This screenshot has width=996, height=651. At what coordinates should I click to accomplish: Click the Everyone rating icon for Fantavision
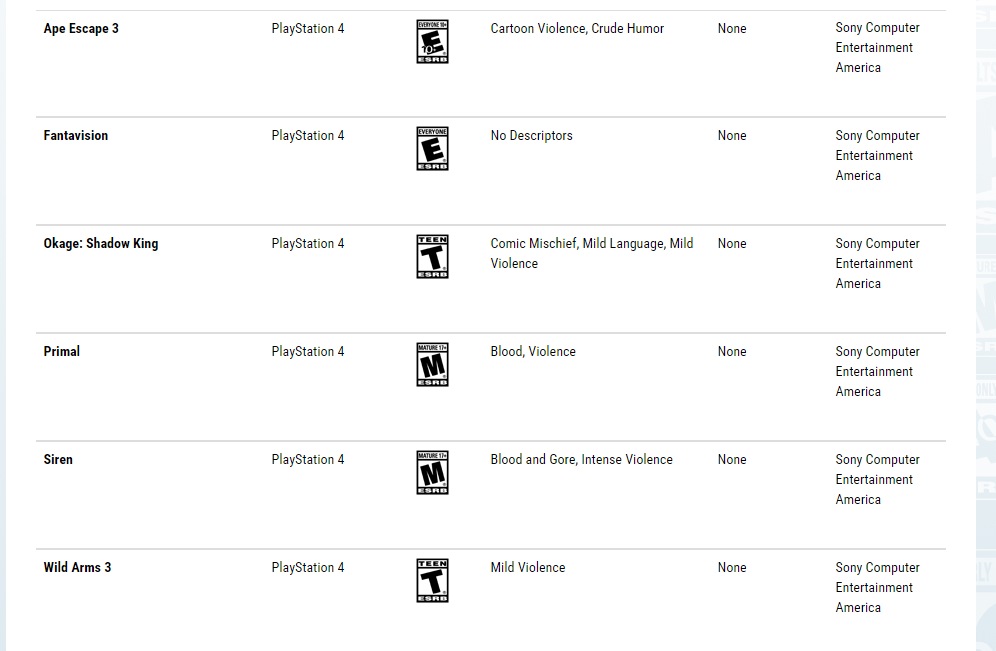click(432, 149)
